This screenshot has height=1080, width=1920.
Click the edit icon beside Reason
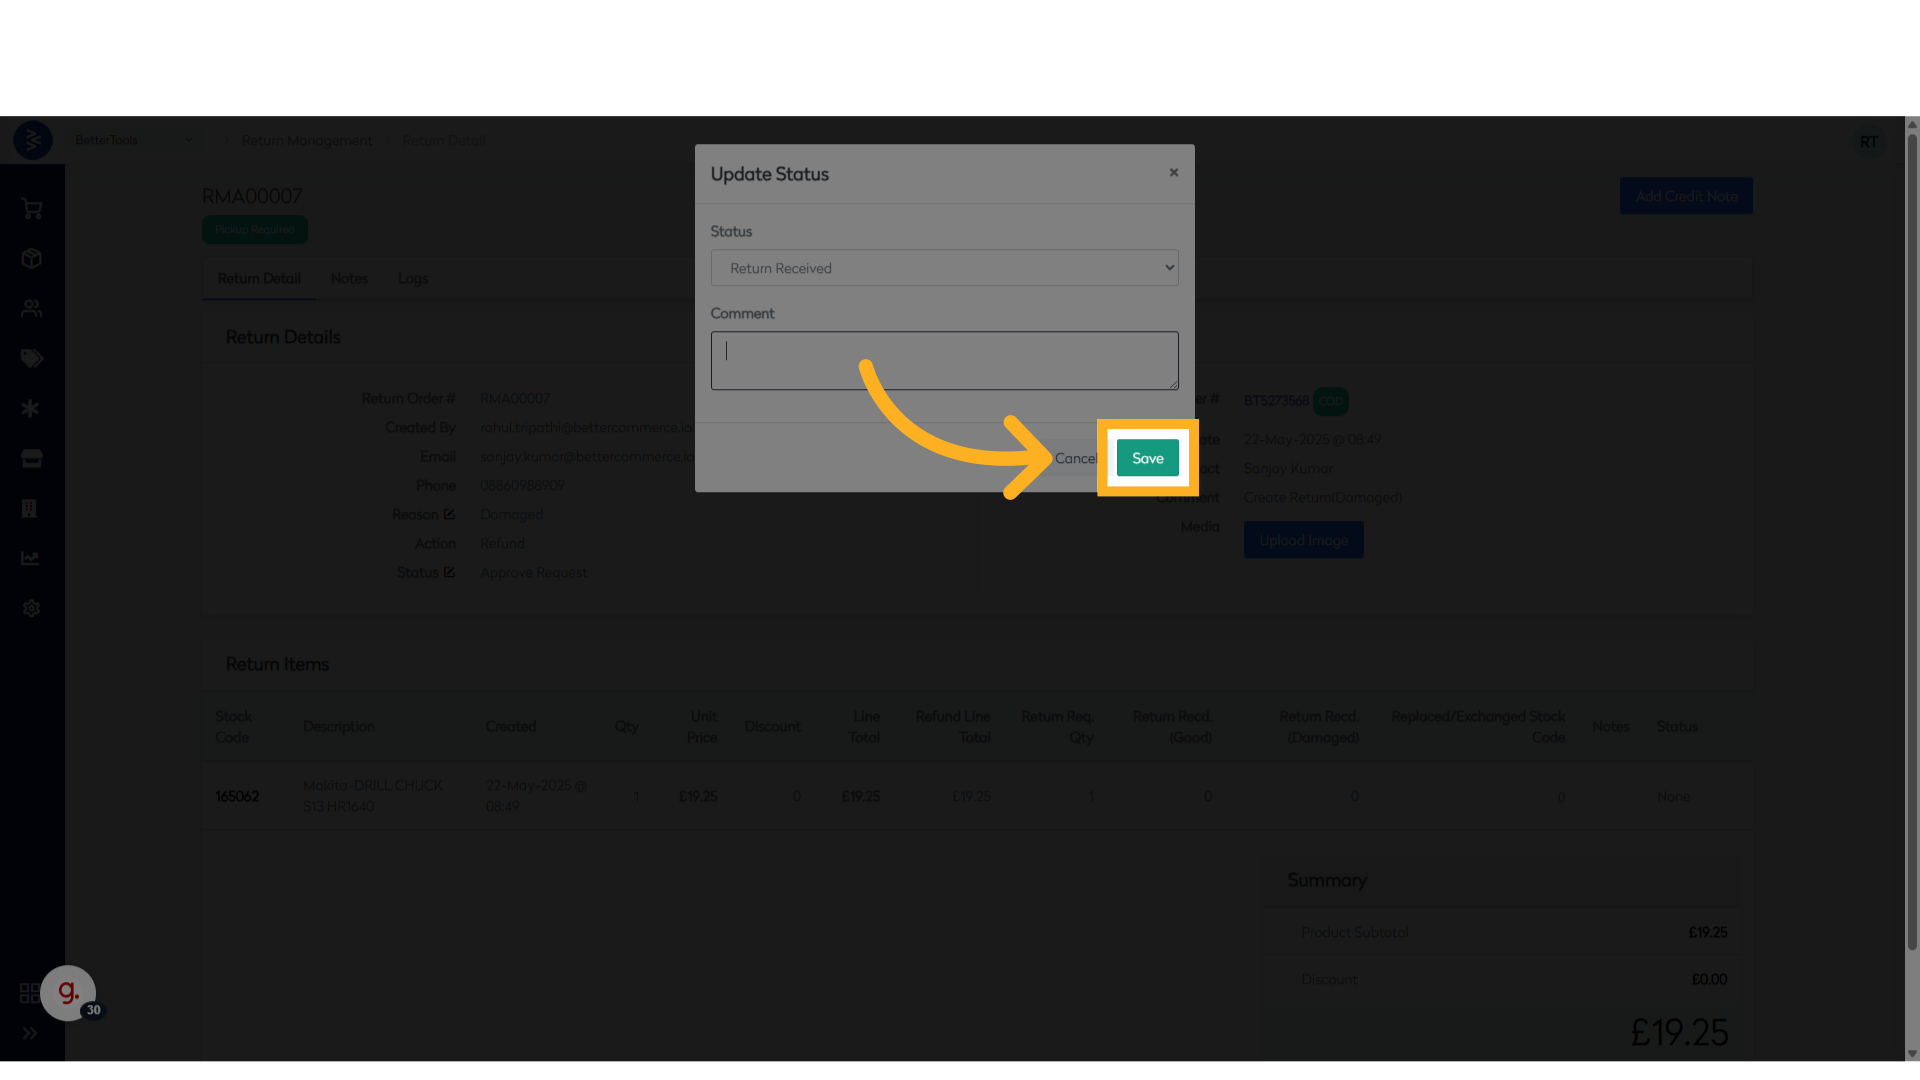click(x=449, y=514)
